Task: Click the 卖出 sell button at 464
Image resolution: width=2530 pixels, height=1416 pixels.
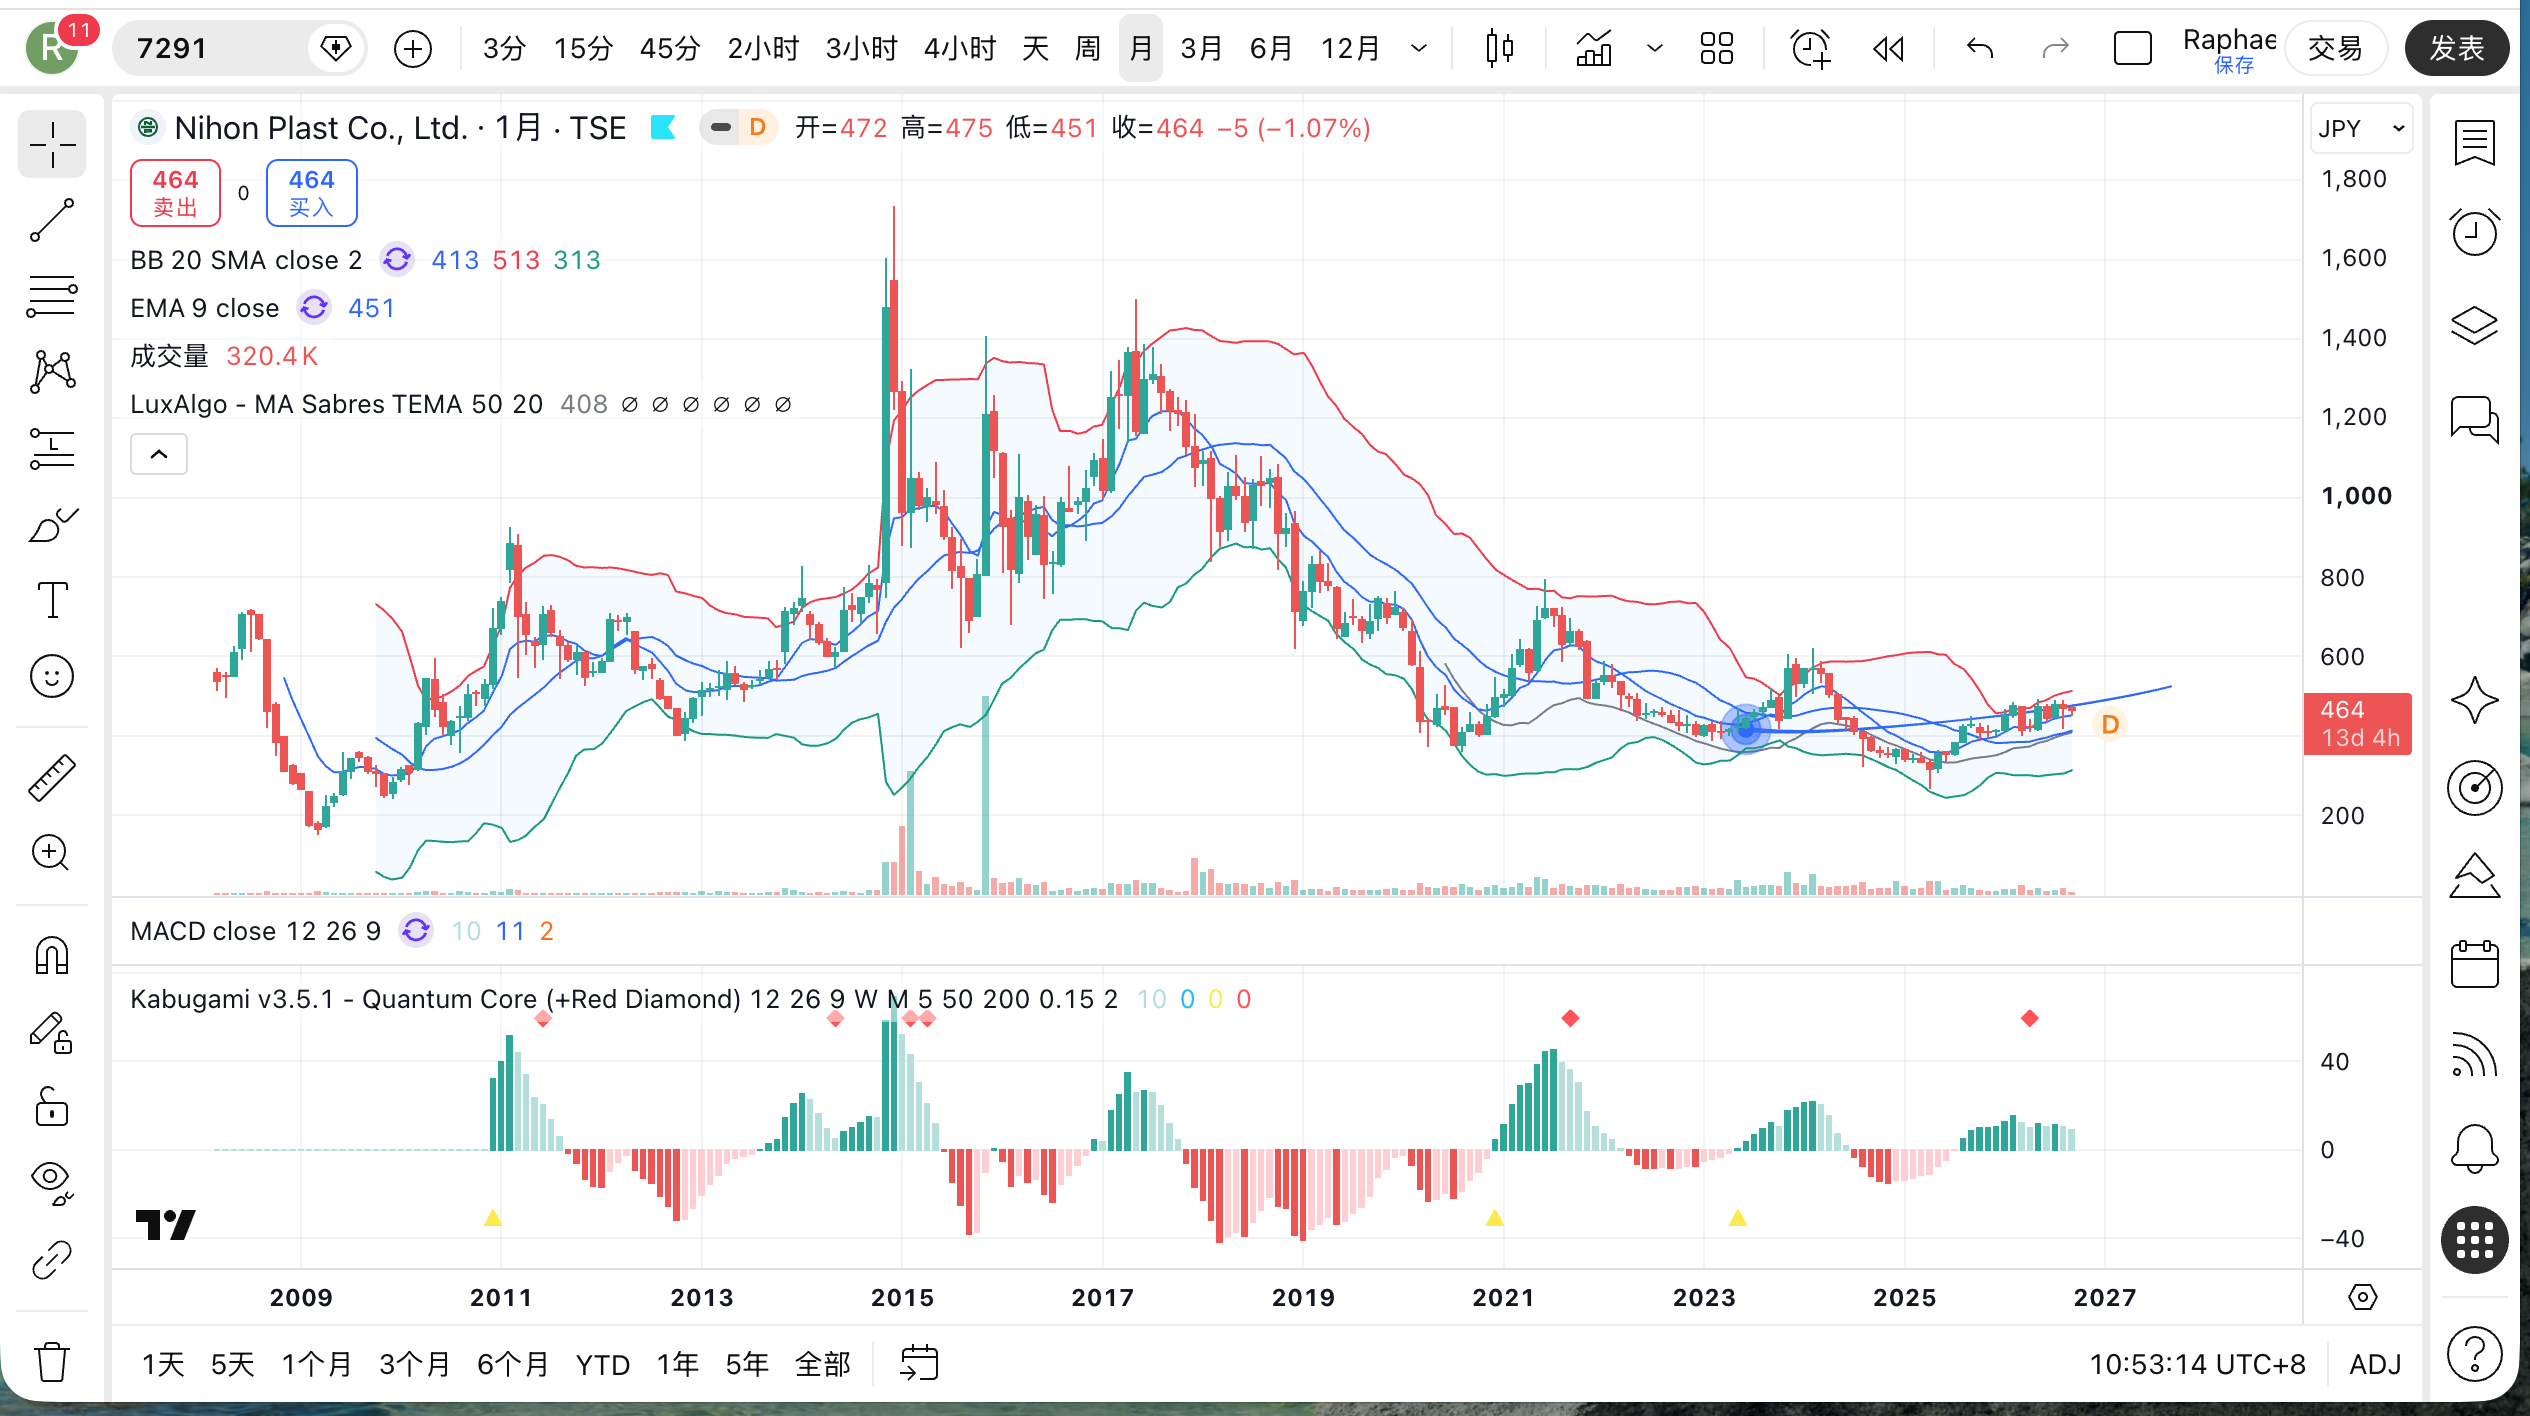Action: point(175,193)
